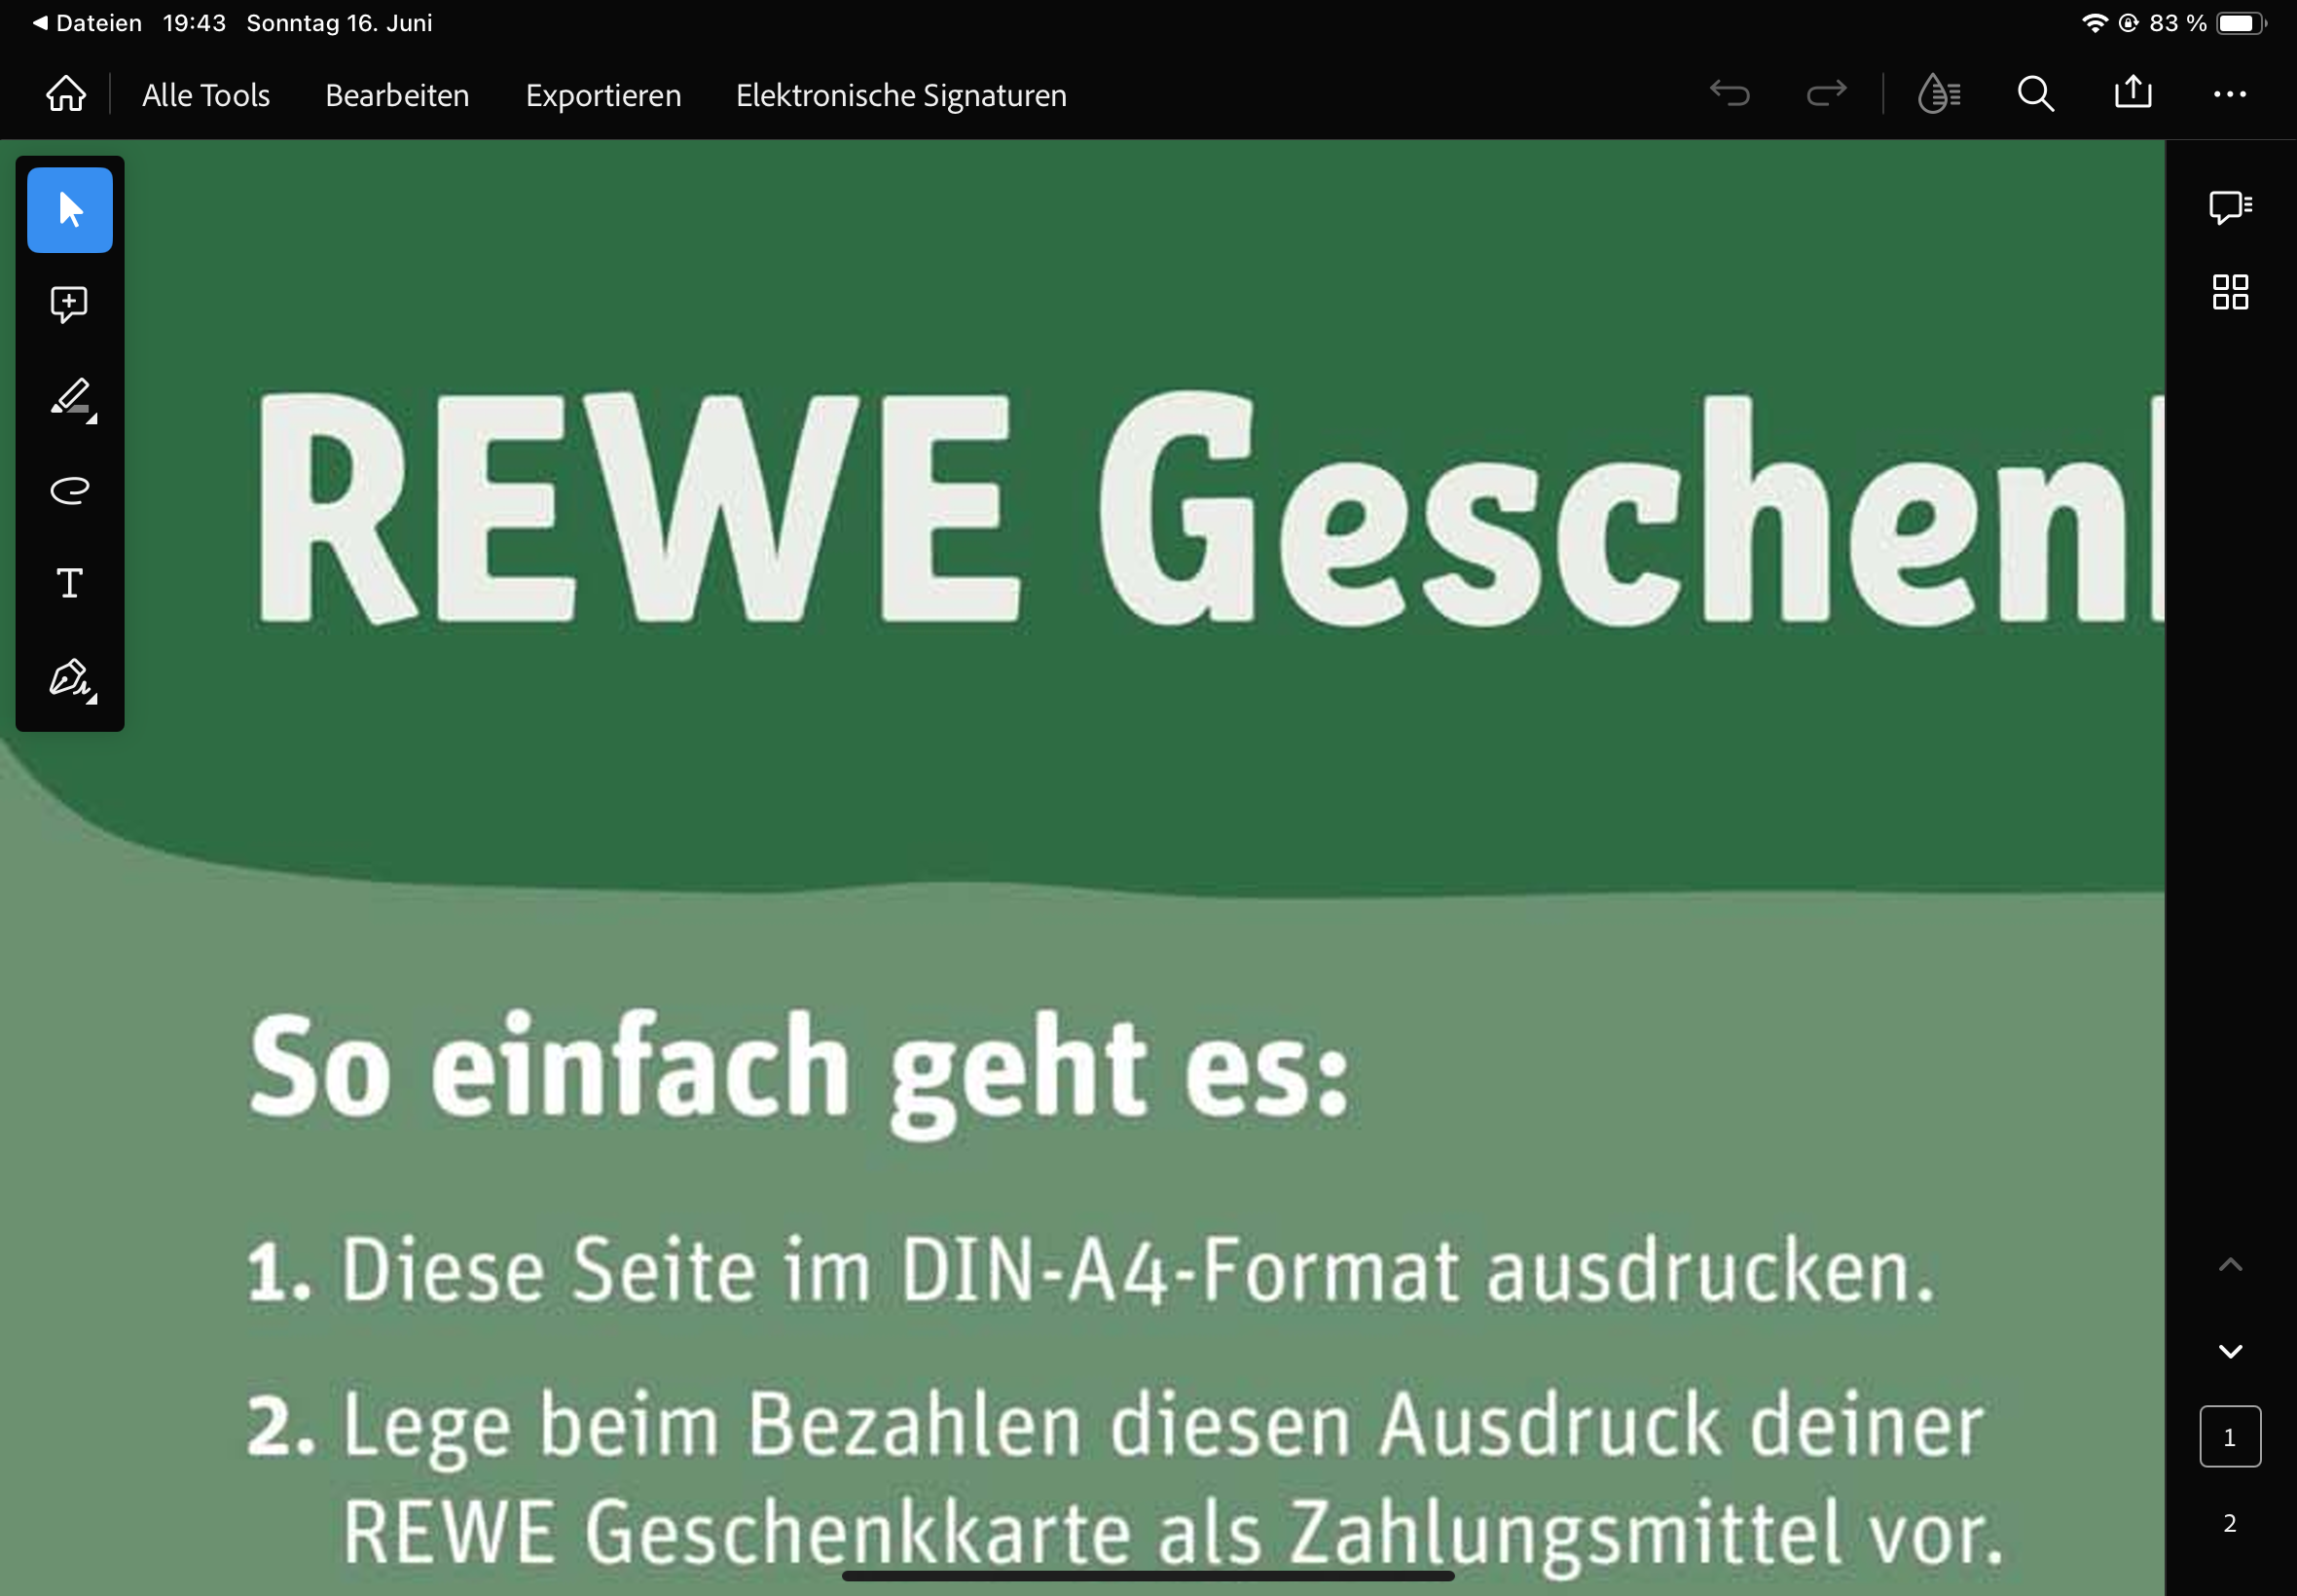2297x1596 pixels.
Task: Choose the highlighter pen tool
Action: 69,398
